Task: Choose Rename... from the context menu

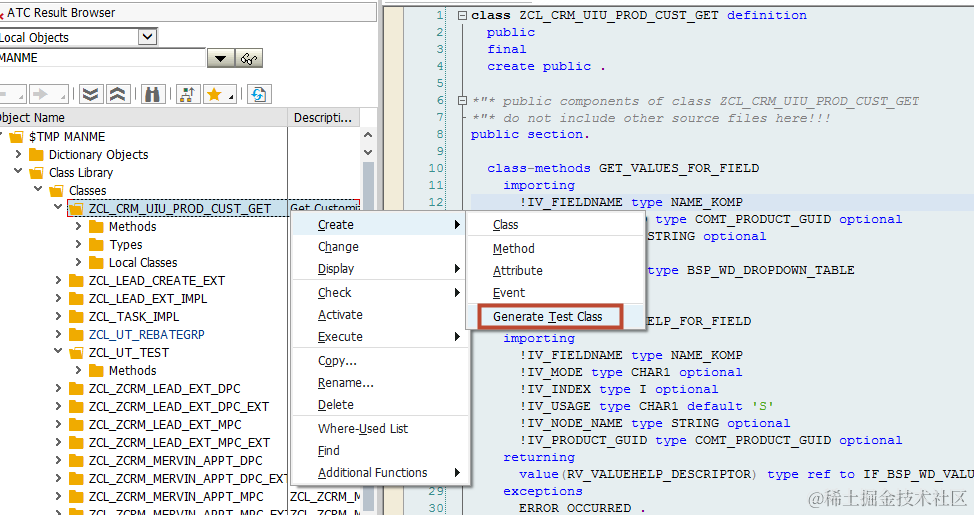Action: [x=380, y=383]
